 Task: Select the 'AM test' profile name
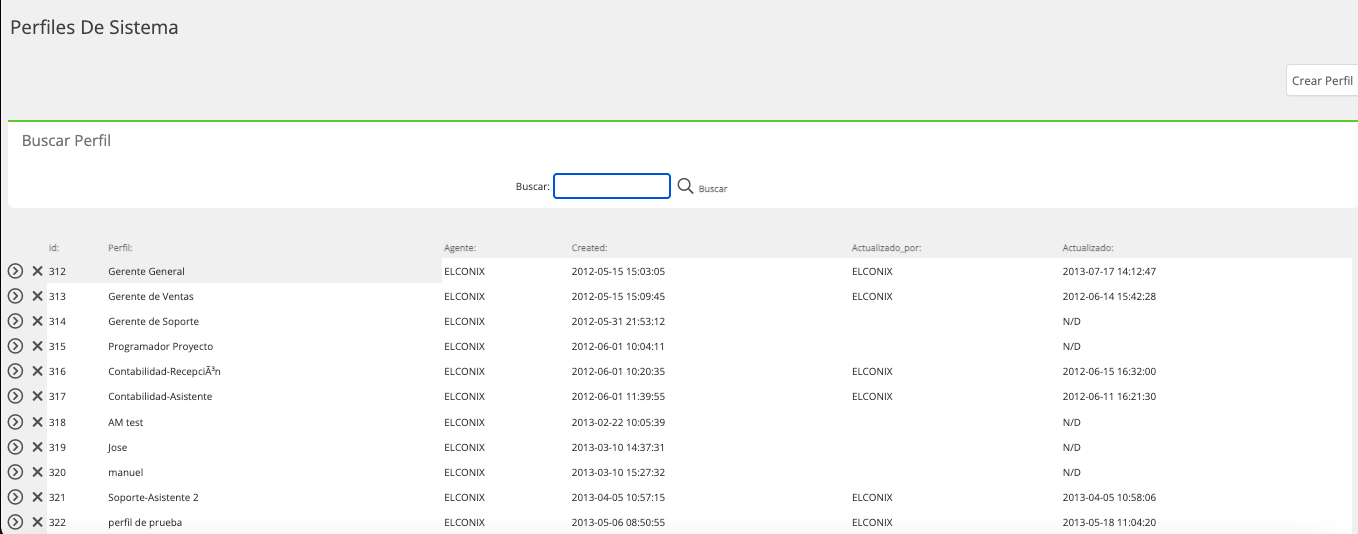126,422
